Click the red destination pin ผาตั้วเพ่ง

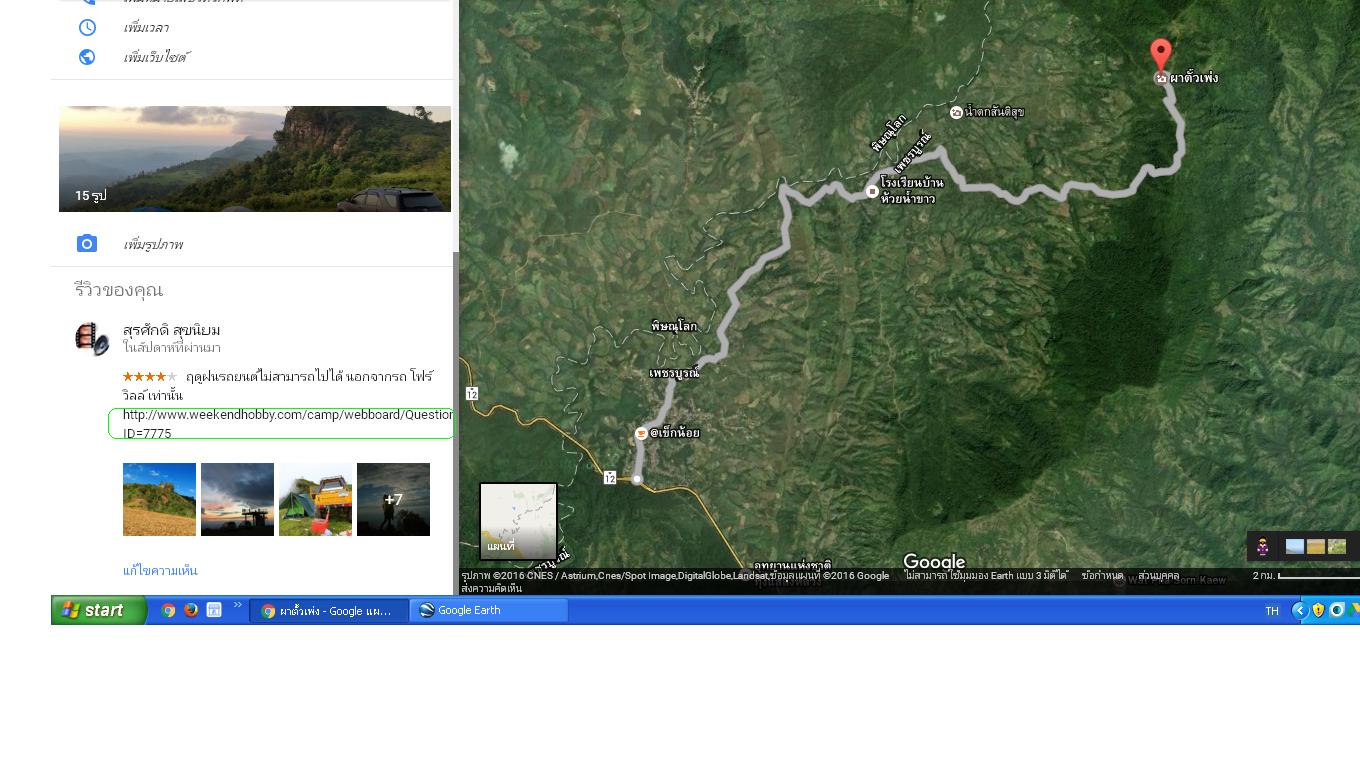pyautogui.click(x=1160, y=54)
